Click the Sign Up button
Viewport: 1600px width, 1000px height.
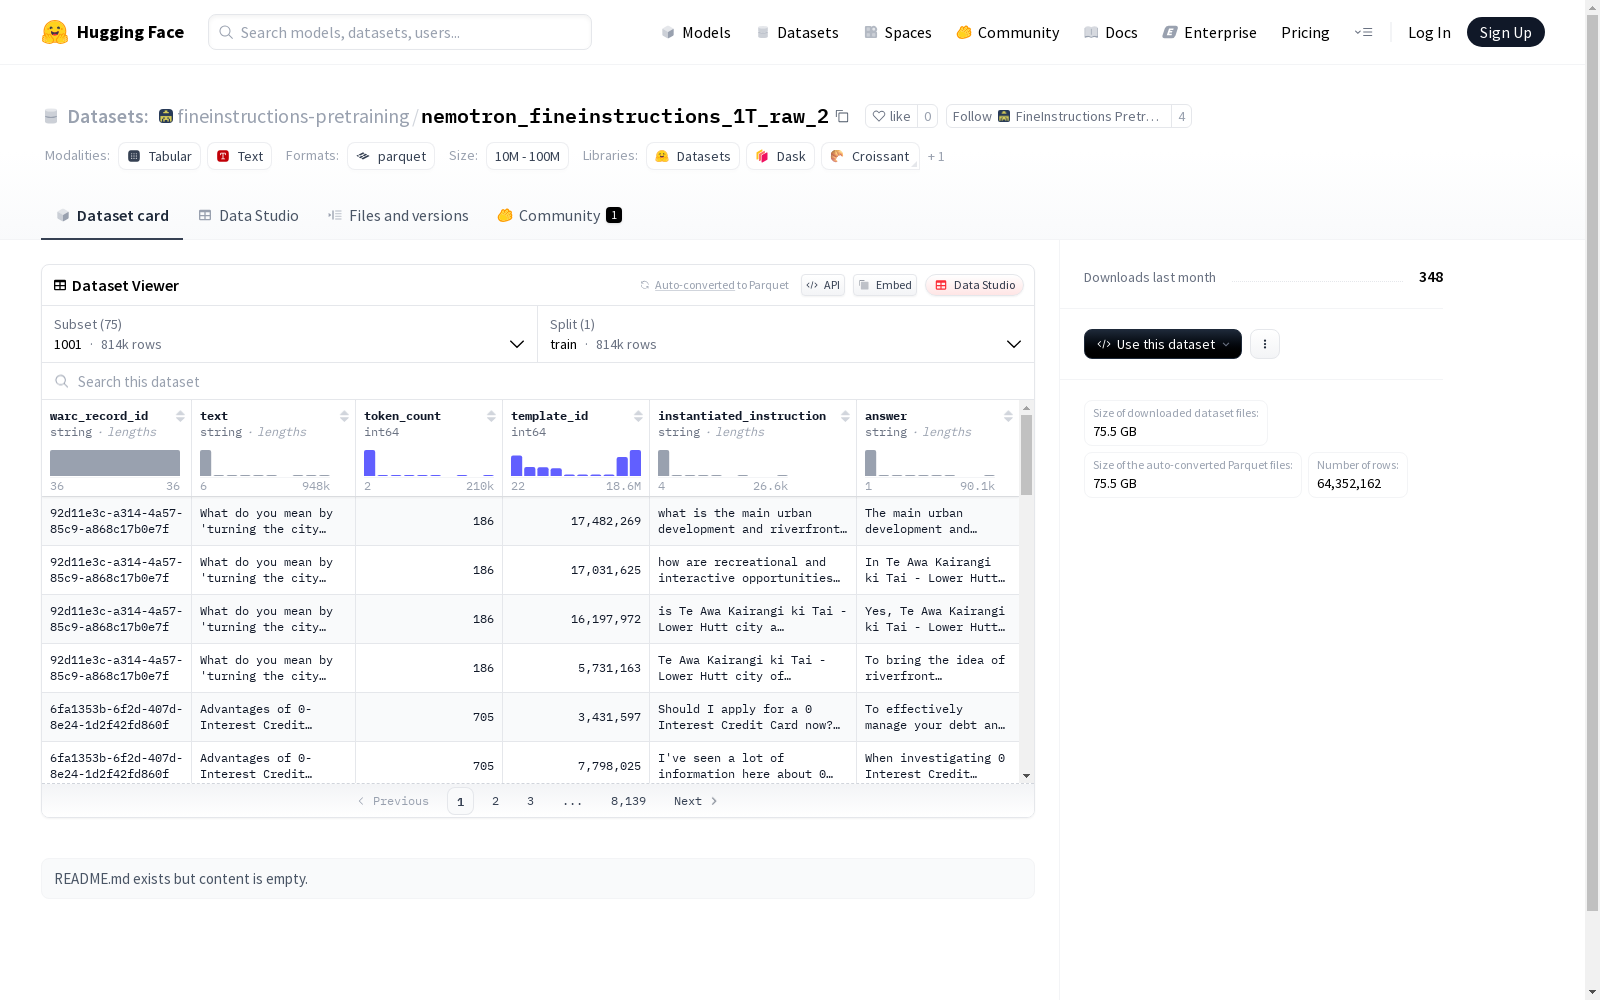pyautogui.click(x=1505, y=32)
